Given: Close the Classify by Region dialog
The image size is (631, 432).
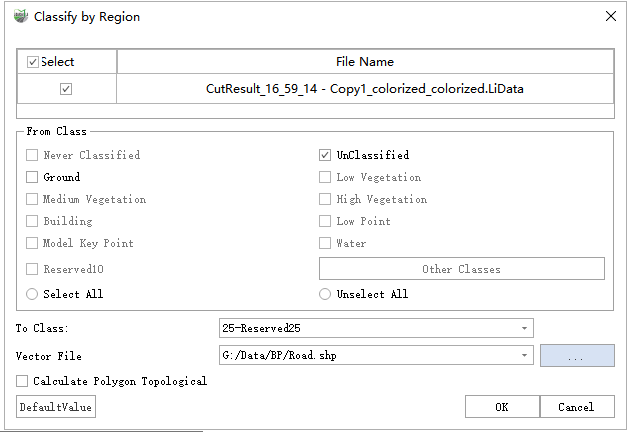Looking at the screenshot, I should point(610,17).
